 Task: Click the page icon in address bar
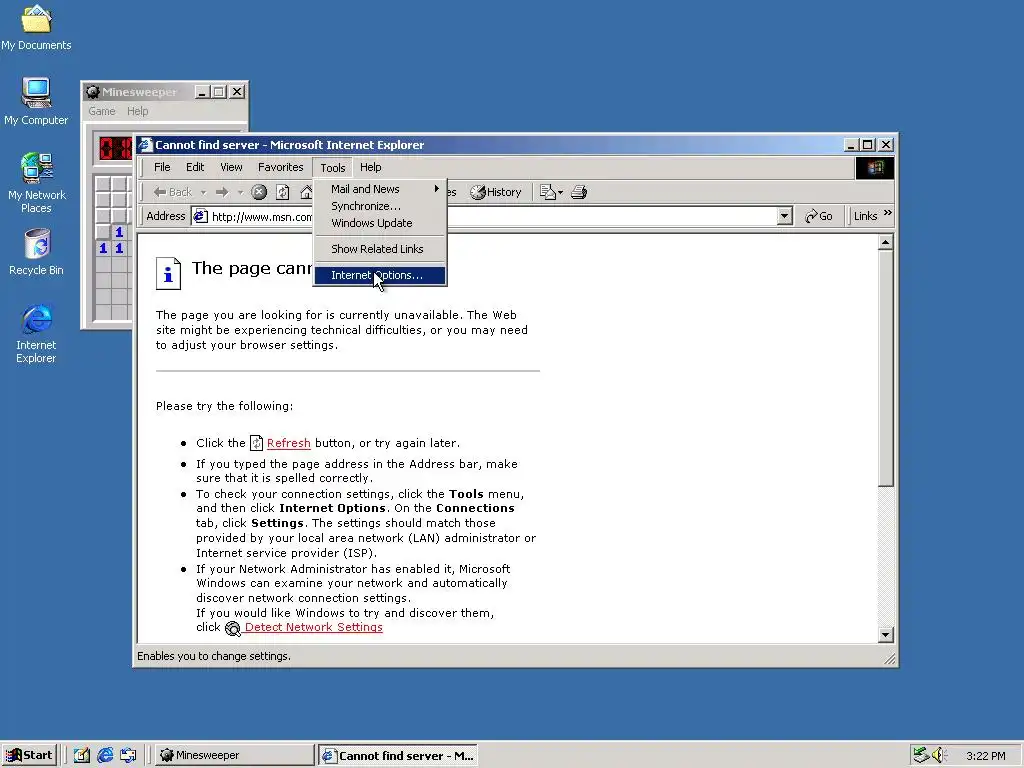(200, 216)
